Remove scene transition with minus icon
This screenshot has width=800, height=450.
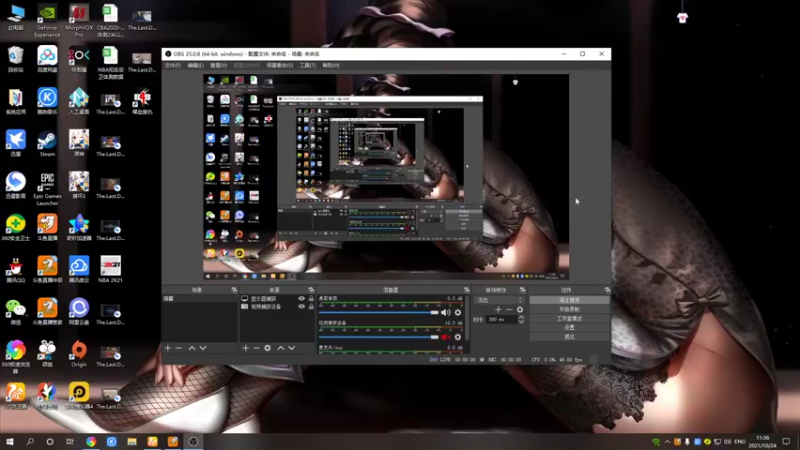[x=509, y=310]
